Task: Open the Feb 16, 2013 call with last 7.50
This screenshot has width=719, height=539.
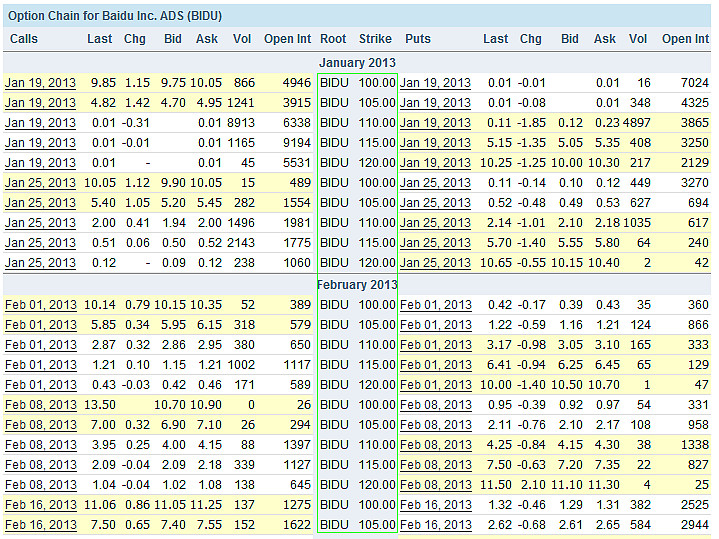Action: click(41, 525)
